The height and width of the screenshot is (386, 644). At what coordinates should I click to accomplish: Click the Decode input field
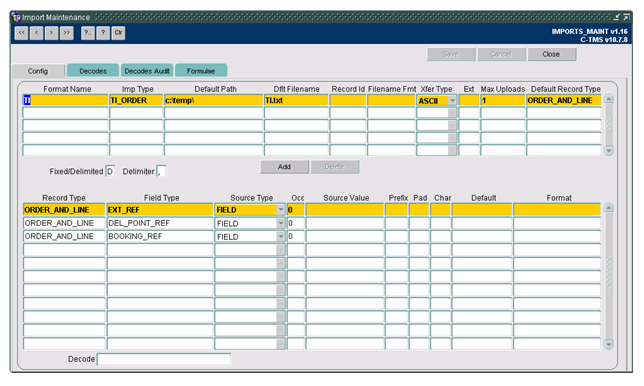[164, 359]
